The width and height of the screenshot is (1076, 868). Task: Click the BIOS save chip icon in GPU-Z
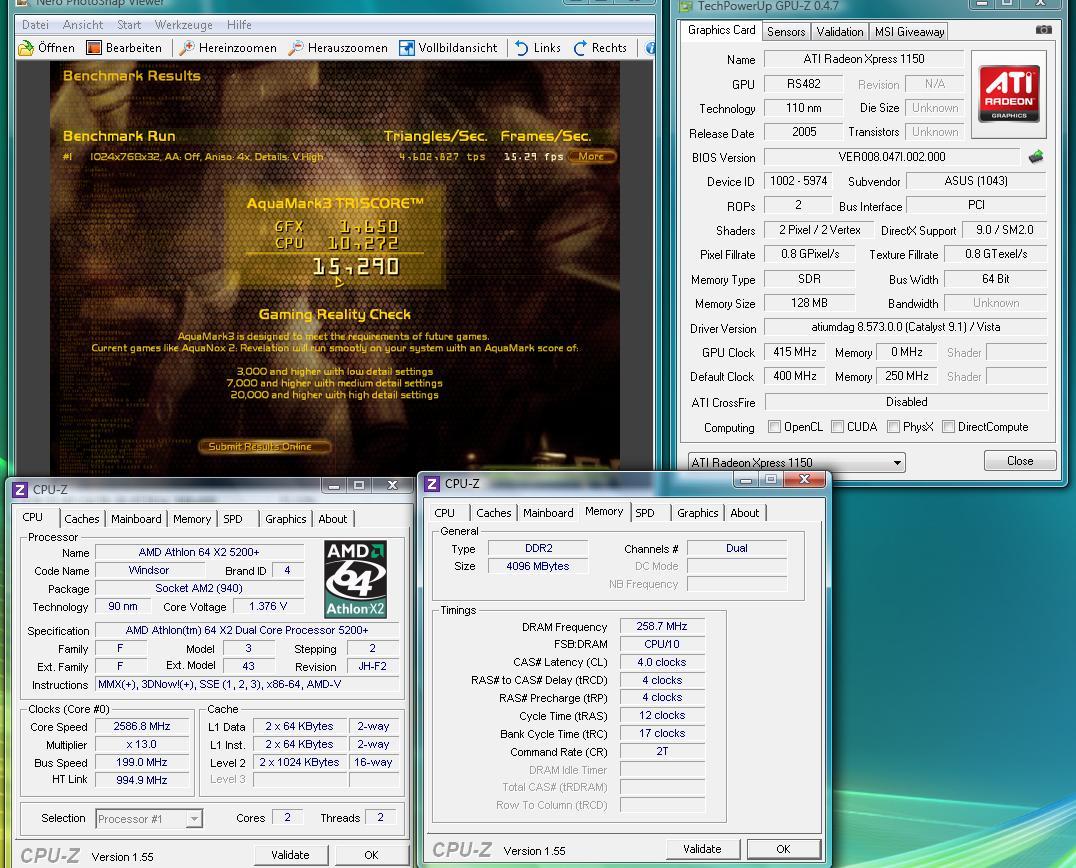1036,157
